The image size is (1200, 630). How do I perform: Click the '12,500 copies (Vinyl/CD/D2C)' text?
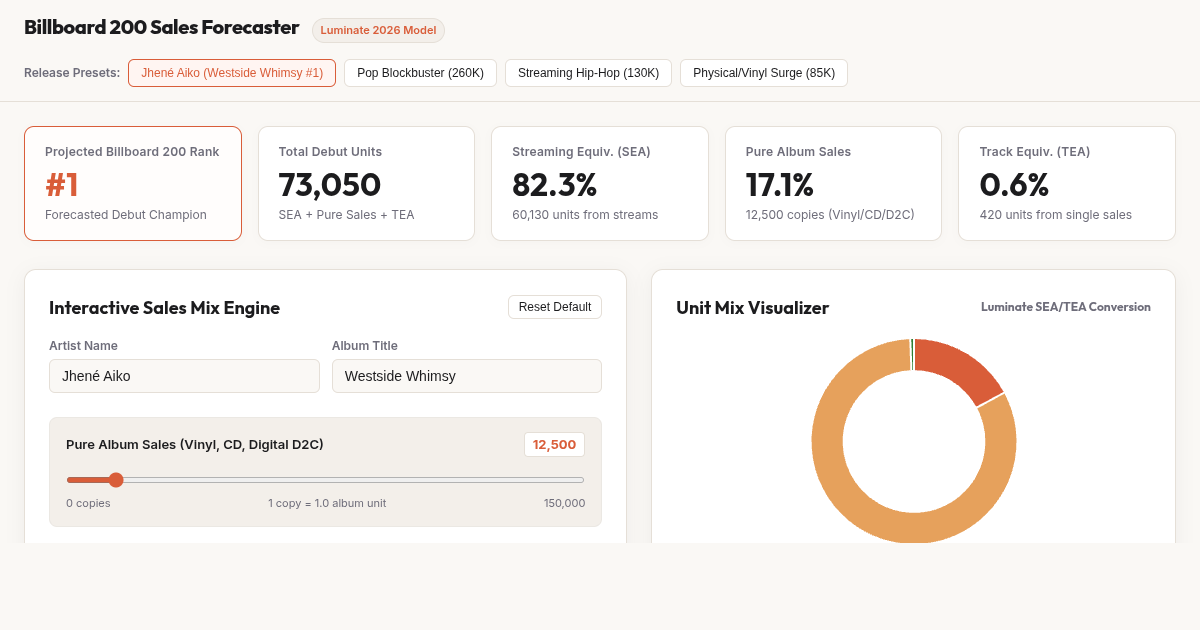pos(830,214)
